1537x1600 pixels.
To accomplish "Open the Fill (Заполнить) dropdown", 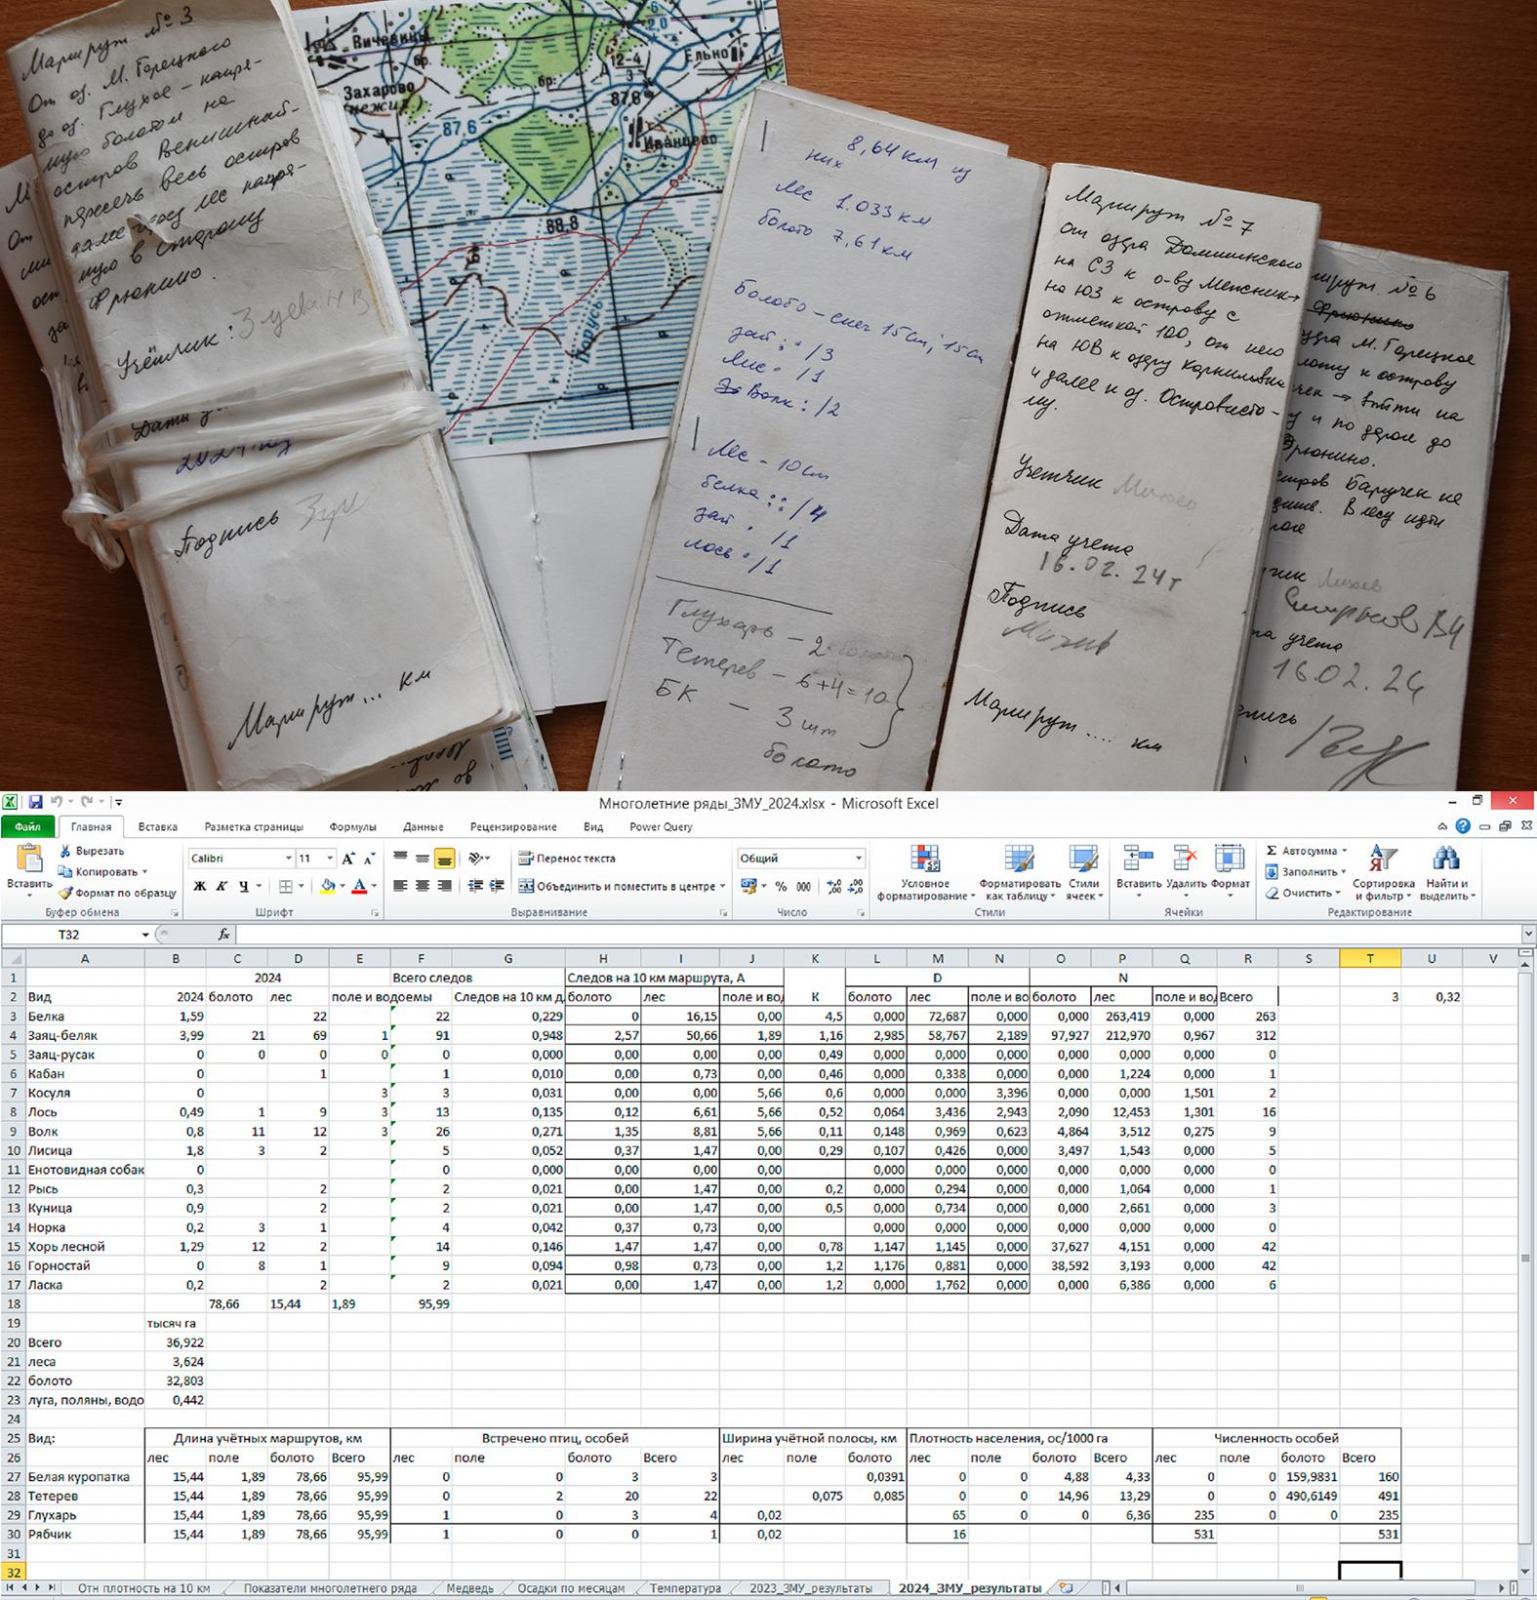I will click(1306, 872).
